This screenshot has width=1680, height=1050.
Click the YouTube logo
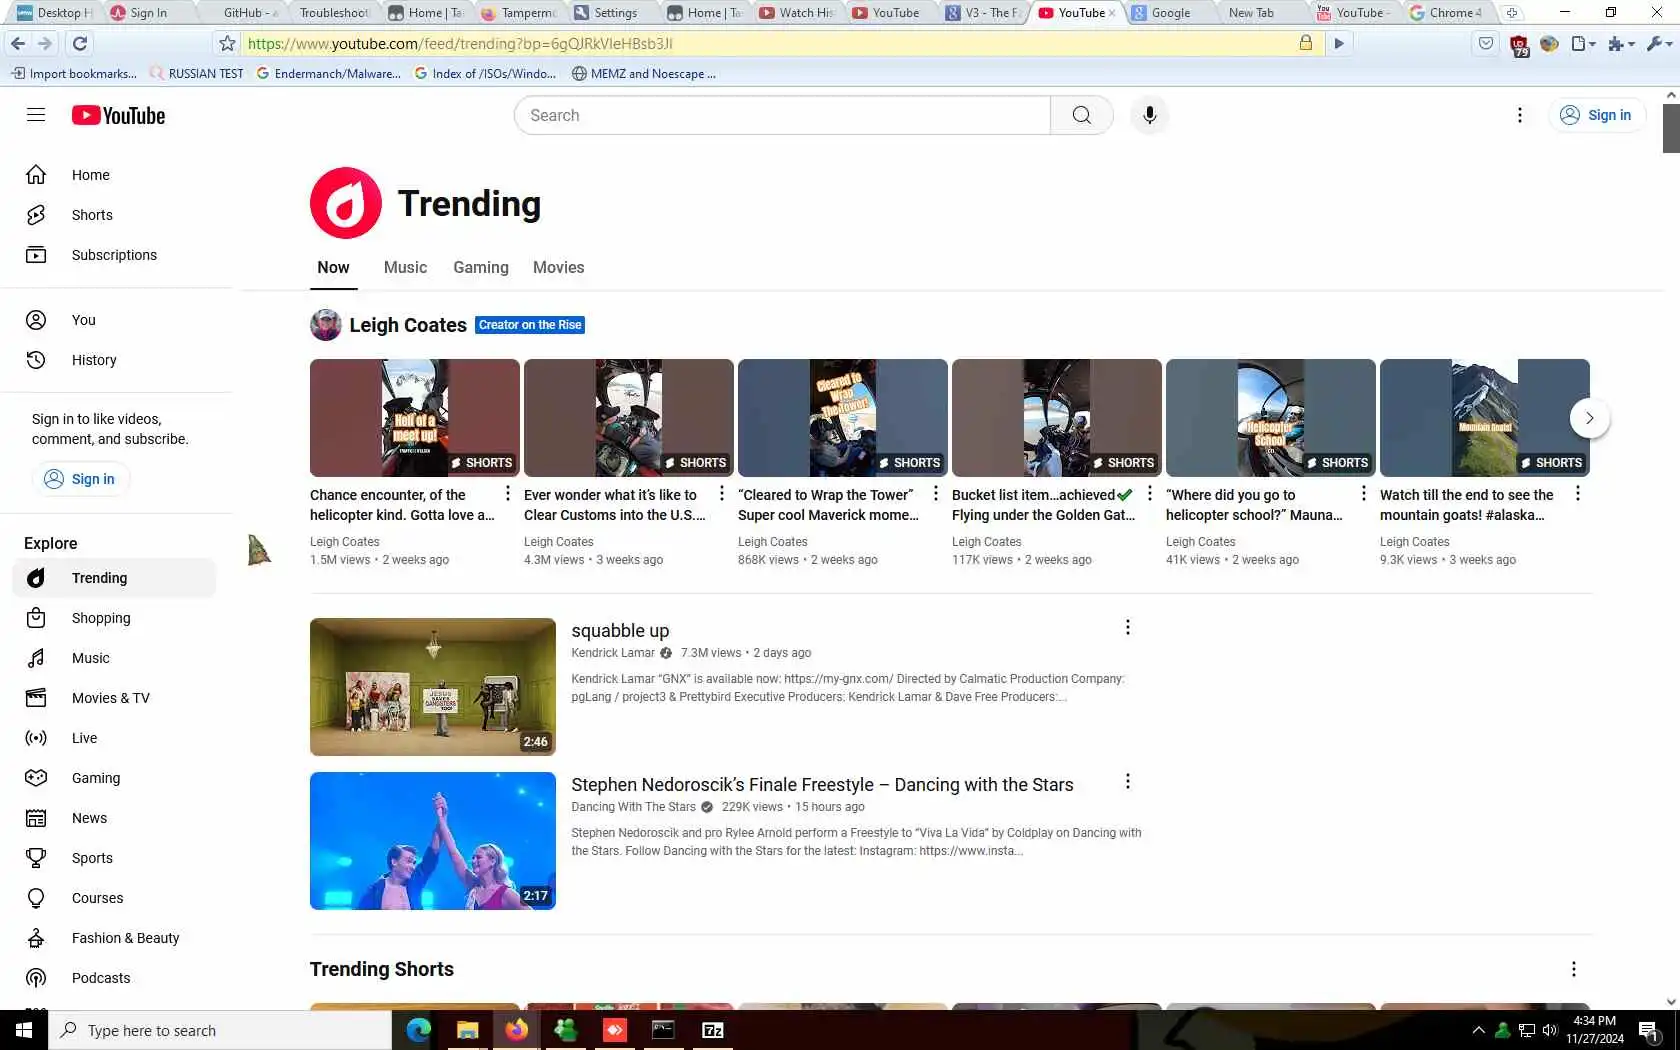(x=118, y=115)
